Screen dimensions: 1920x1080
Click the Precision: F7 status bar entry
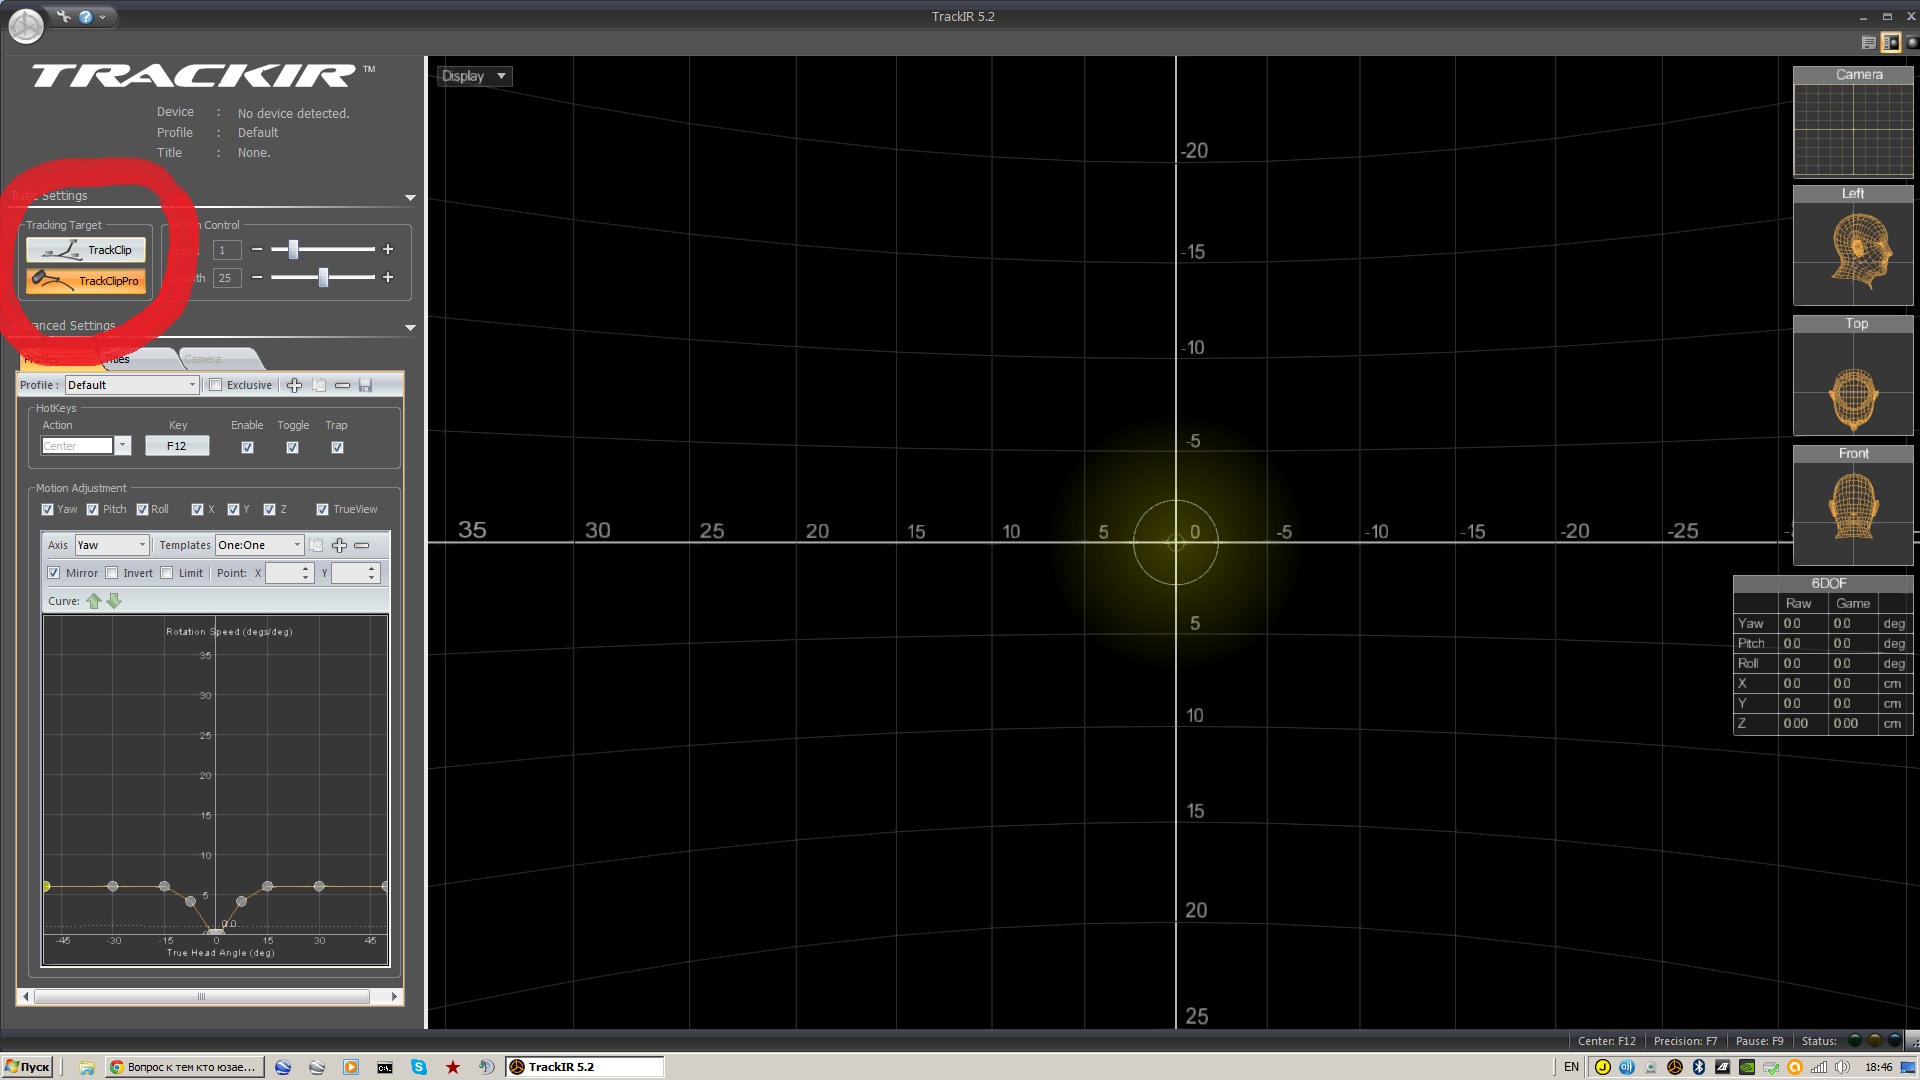1685,1041
